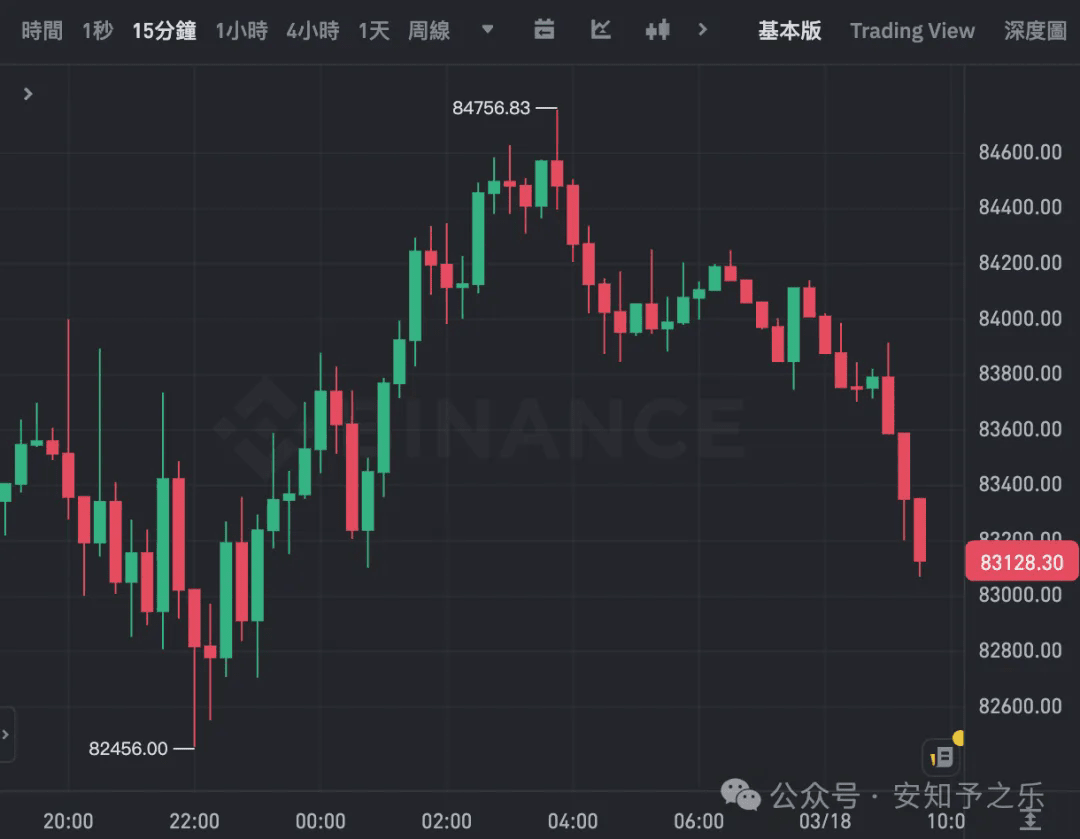Switch to the Trading View tab
The width and height of the screenshot is (1080, 839).
[912, 31]
